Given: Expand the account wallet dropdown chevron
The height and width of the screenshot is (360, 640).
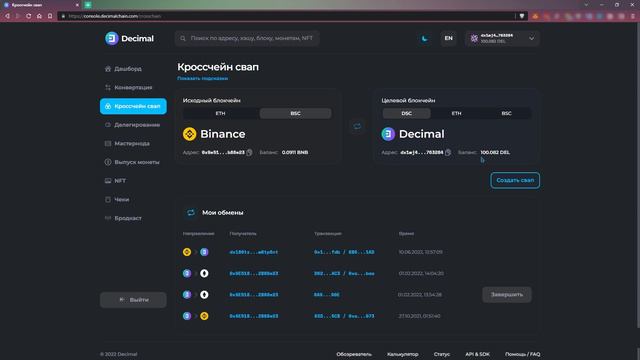Looking at the screenshot, I should [x=531, y=38].
